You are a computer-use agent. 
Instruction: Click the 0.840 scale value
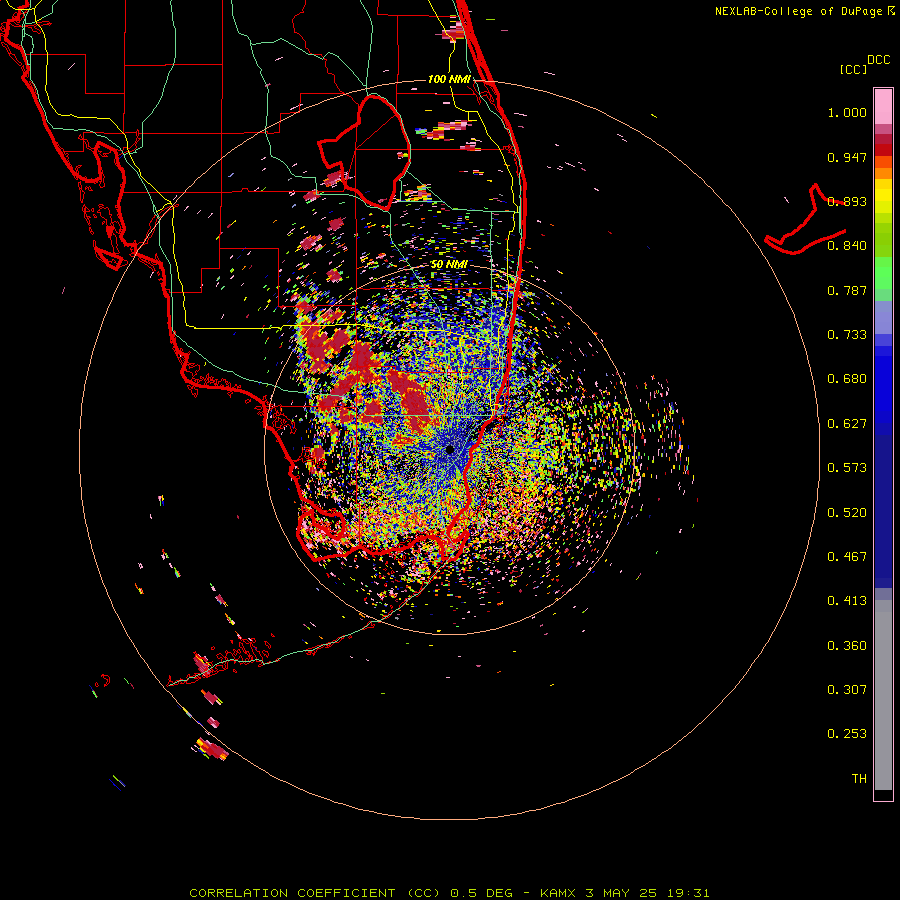coord(847,246)
